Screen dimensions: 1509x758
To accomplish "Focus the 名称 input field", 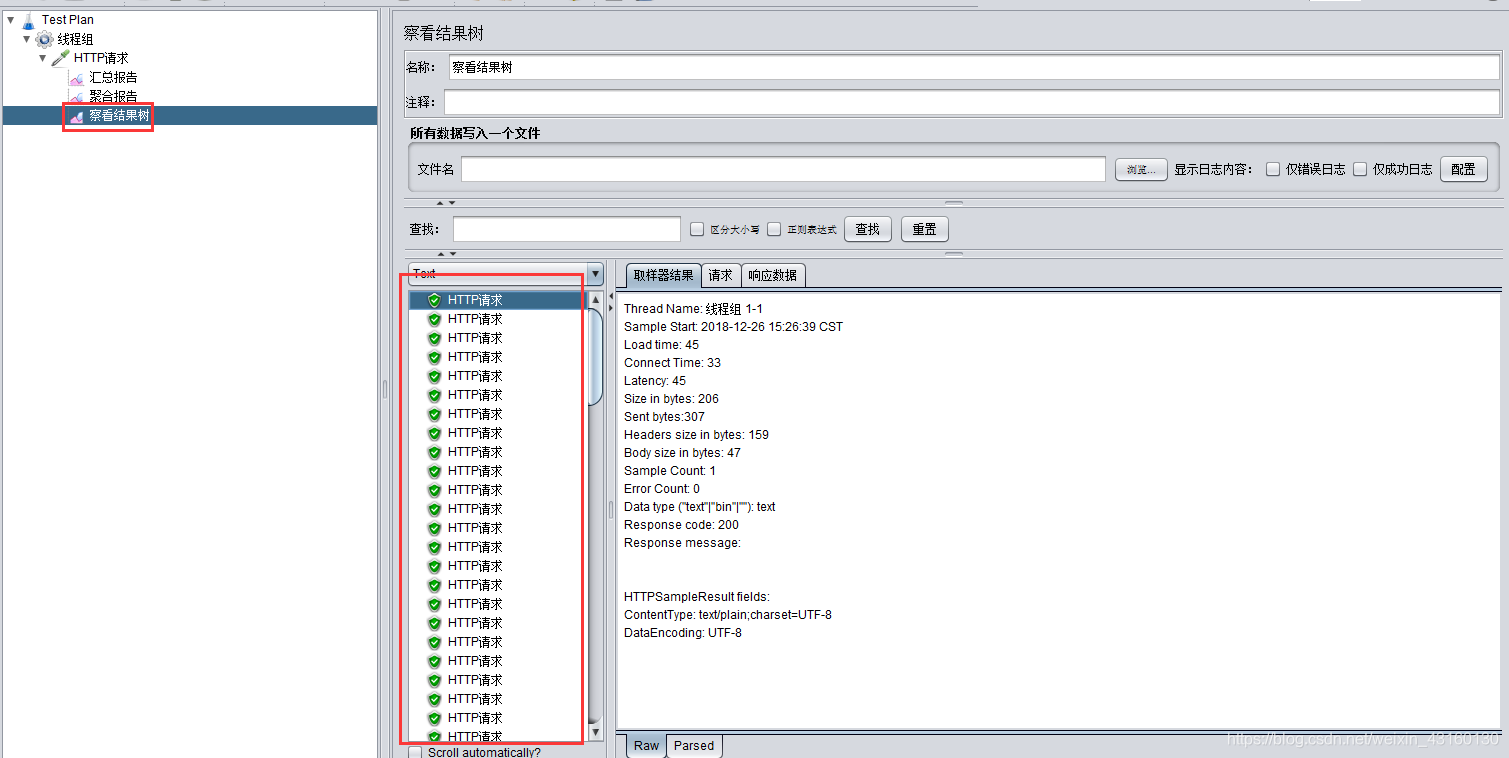I will 974,67.
